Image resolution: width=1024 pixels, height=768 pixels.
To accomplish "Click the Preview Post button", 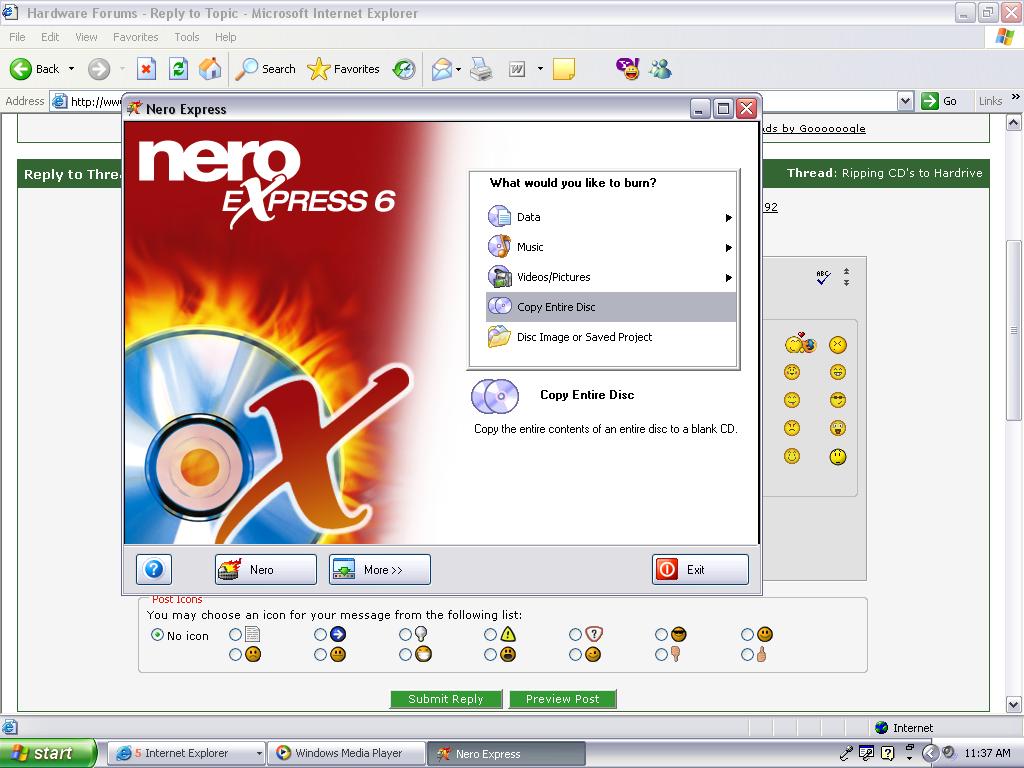I will 562,699.
